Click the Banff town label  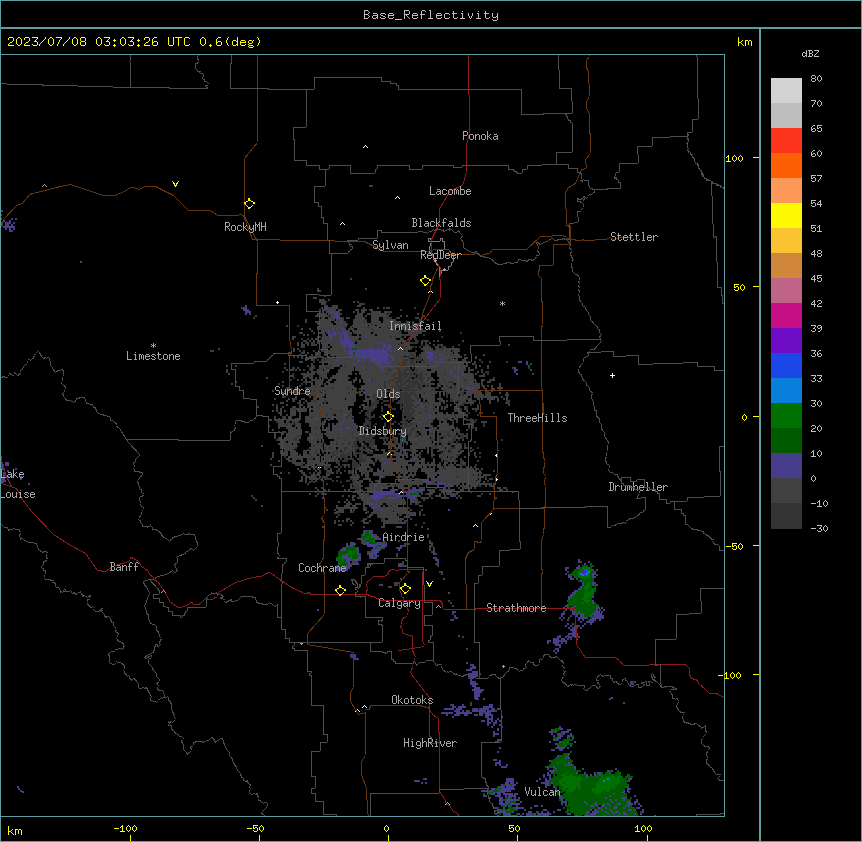pos(124,567)
